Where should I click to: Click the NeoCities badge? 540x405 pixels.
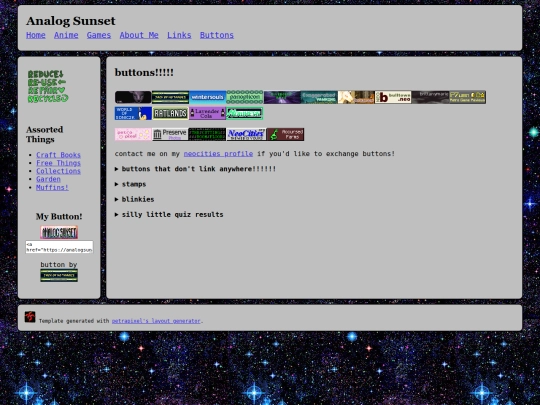click(x=246, y=134)
